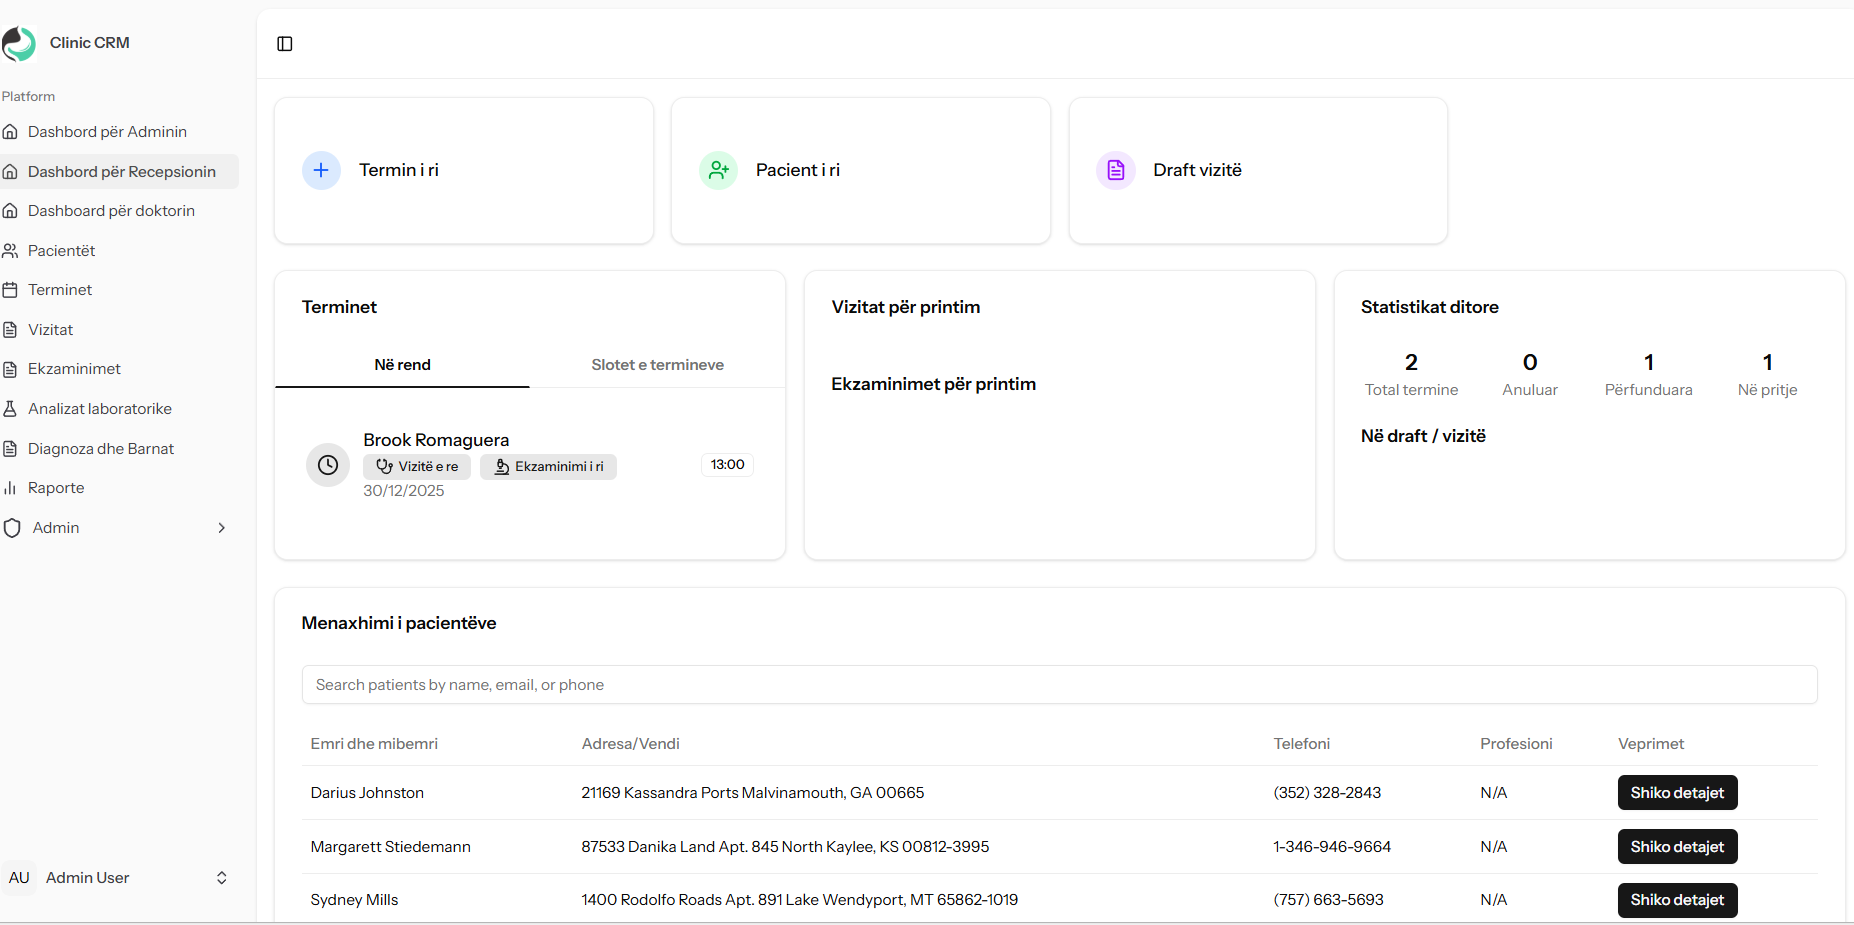Click the Ekzaminimi i ri badge

click(x=548, y=467)
